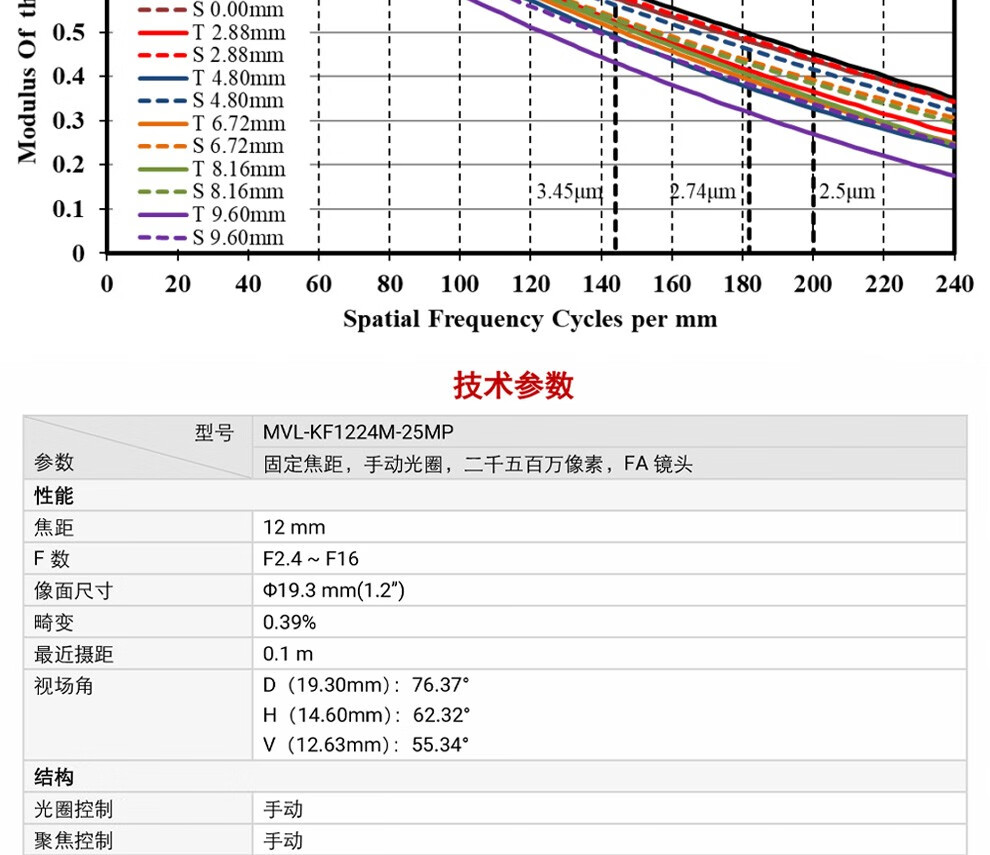Click the '结构' section header
The height and width of the screenshot is (855, 990).
pyautogui.click(x=54, y=777)
